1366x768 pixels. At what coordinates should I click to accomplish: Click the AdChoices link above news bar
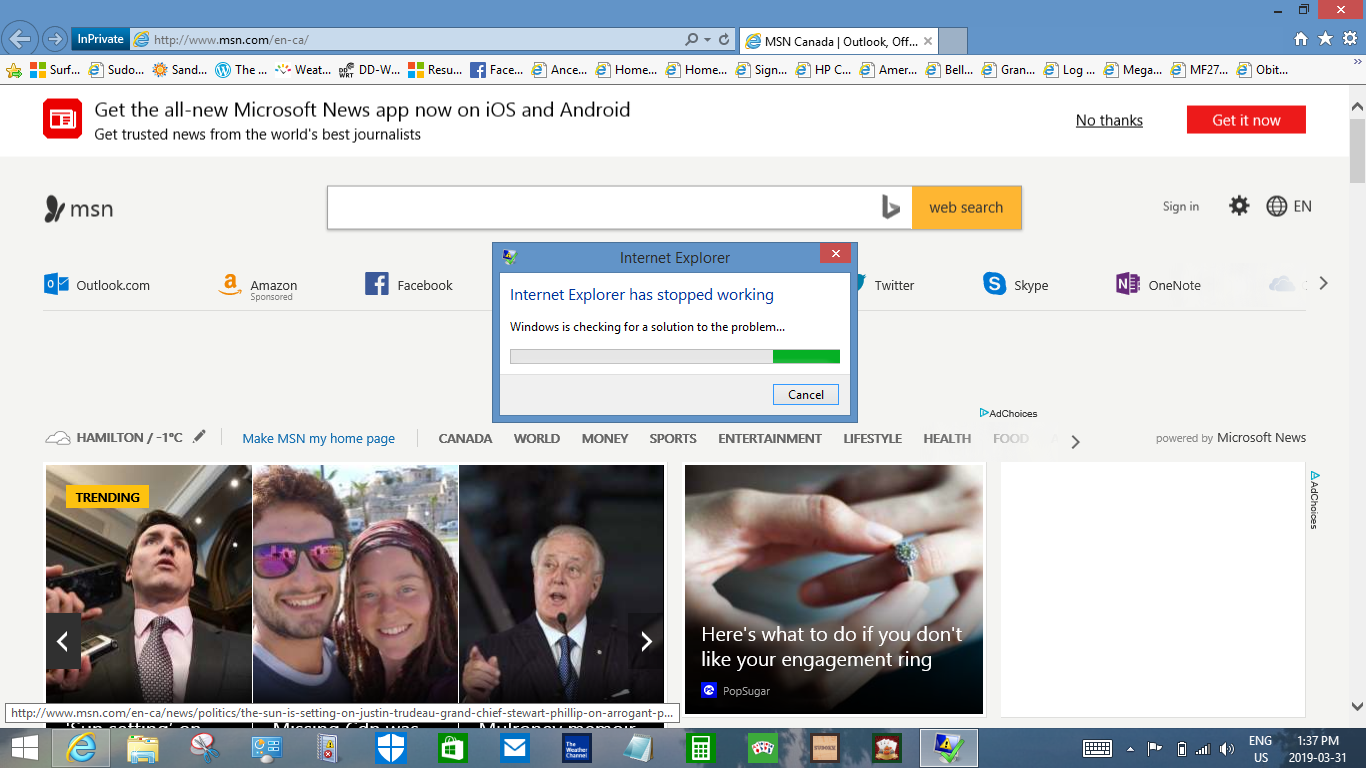tap(1008, 413)
